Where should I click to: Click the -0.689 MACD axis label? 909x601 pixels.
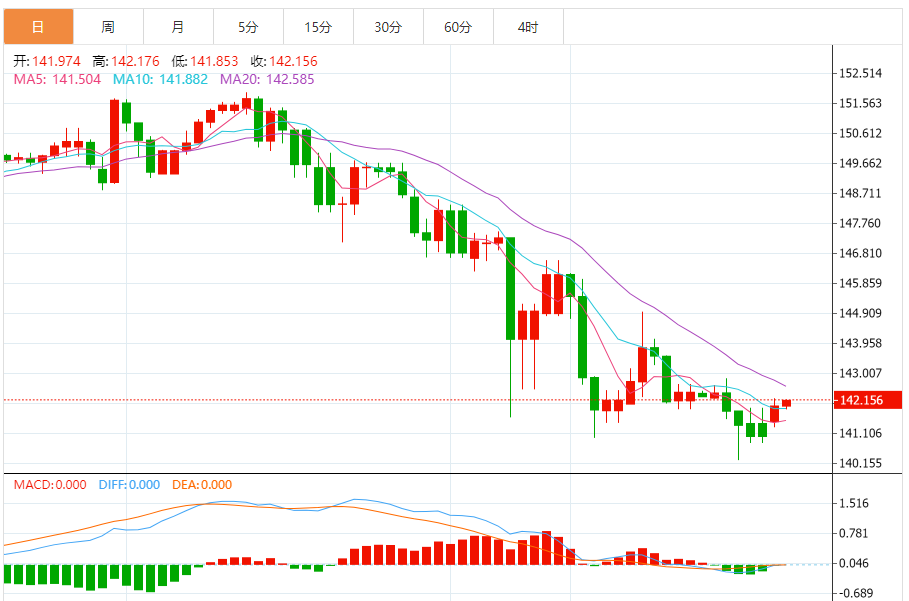tap(857, 593)
